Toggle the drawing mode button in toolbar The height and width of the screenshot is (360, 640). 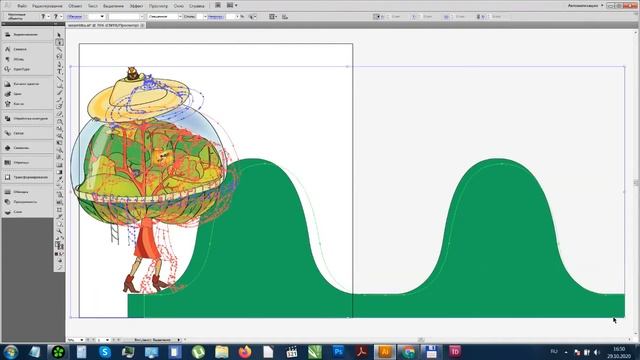[59, 260]
